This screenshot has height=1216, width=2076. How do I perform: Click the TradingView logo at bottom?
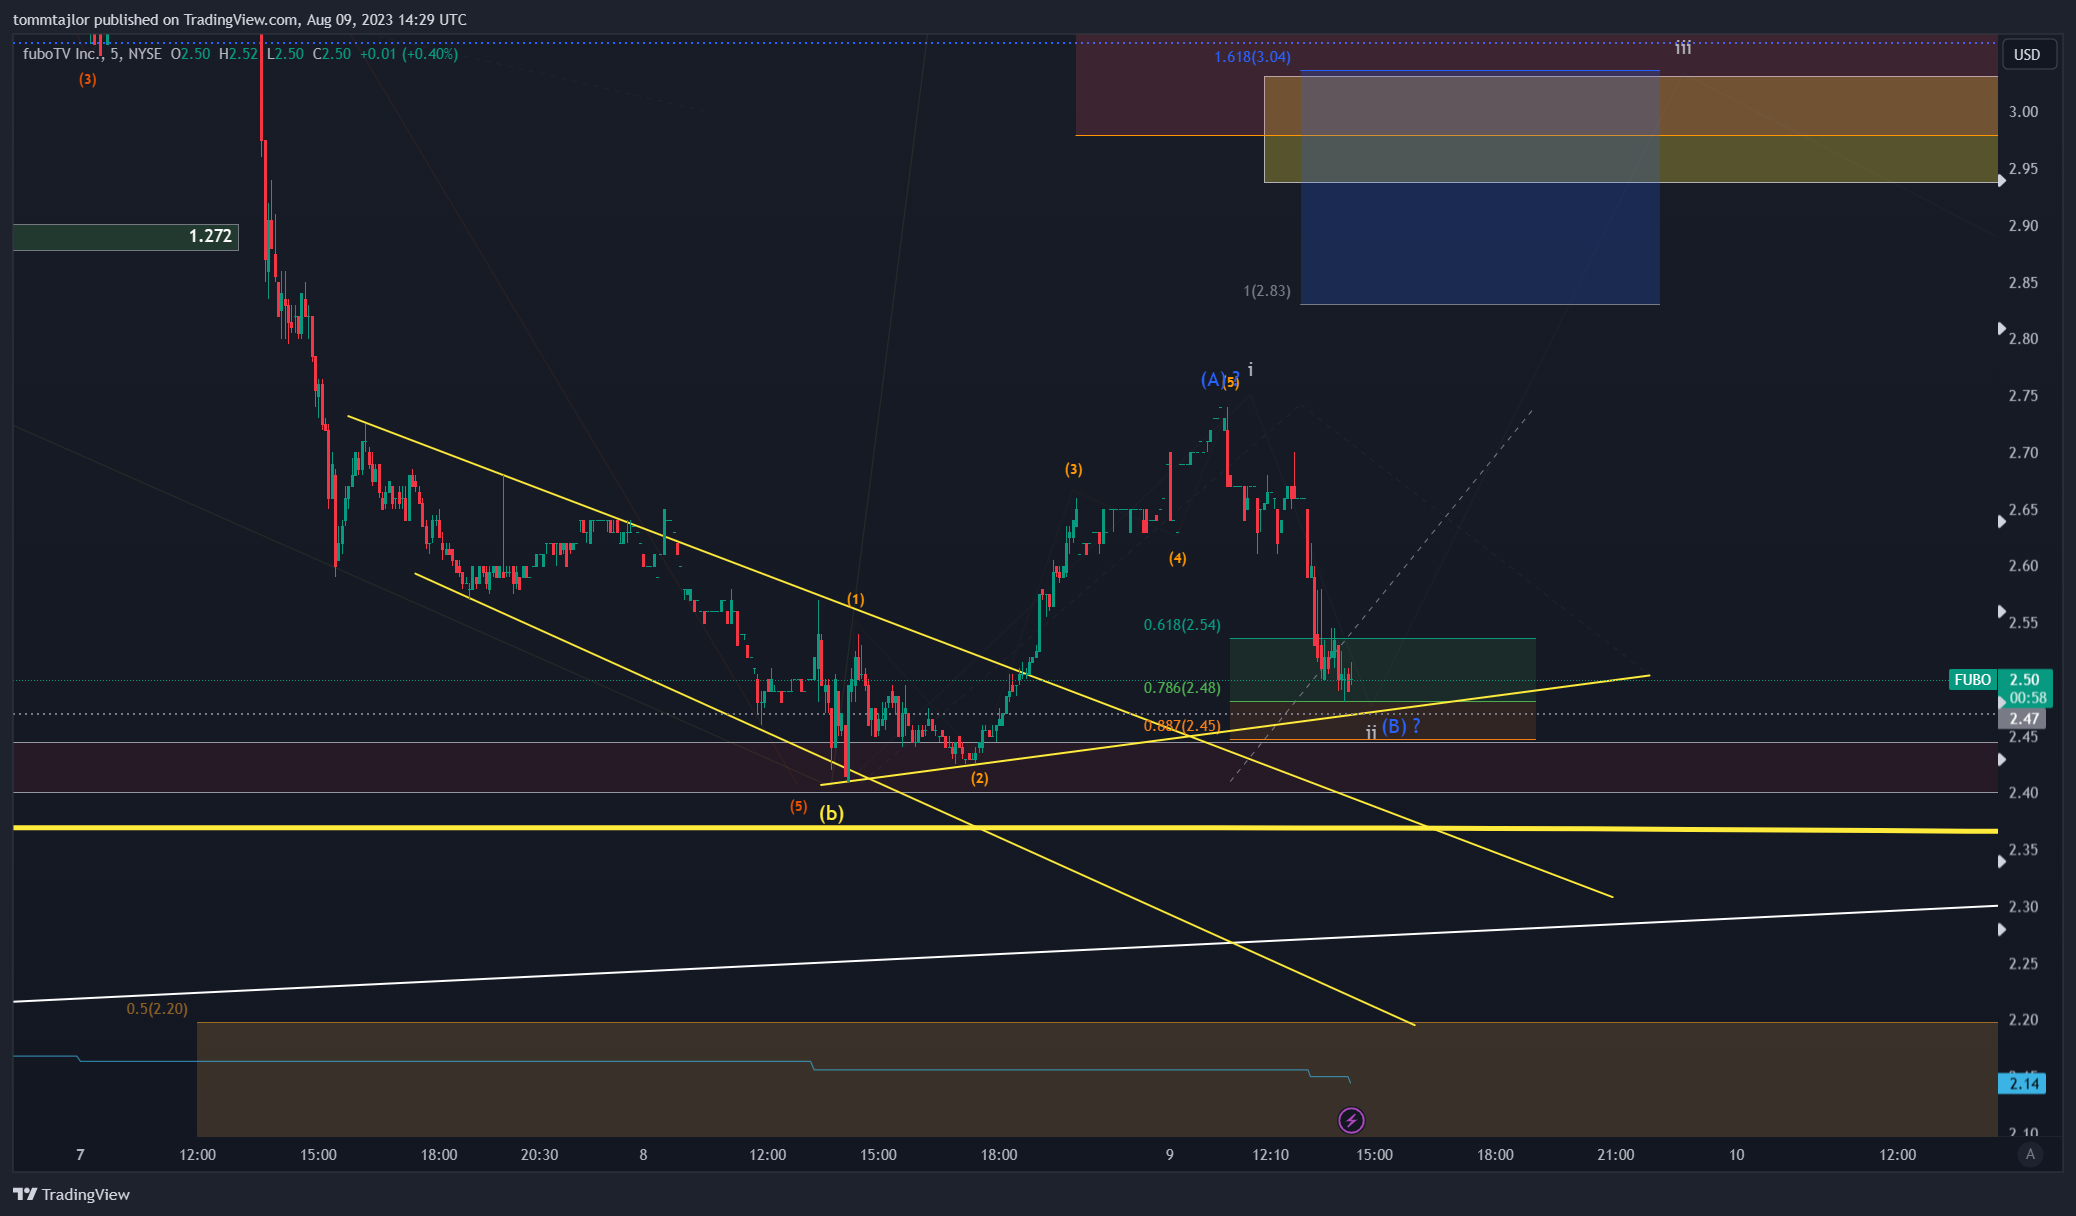(x=71, y=1194)
